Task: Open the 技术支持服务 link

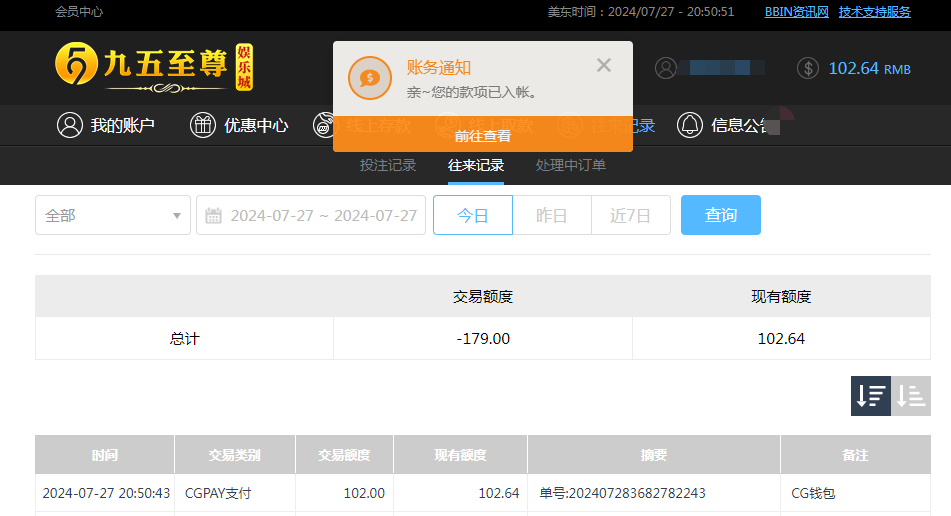Action: click(x=874, y=12)
